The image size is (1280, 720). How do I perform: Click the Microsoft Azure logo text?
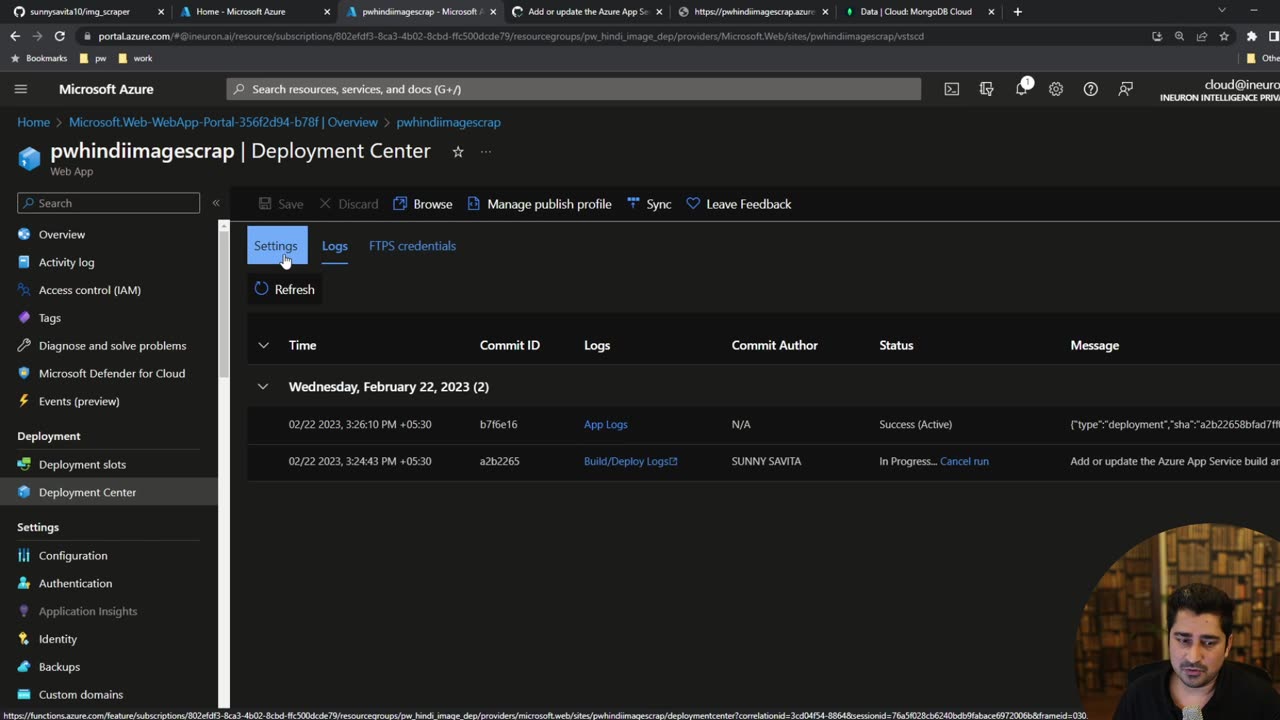click(x=106, y=89)
